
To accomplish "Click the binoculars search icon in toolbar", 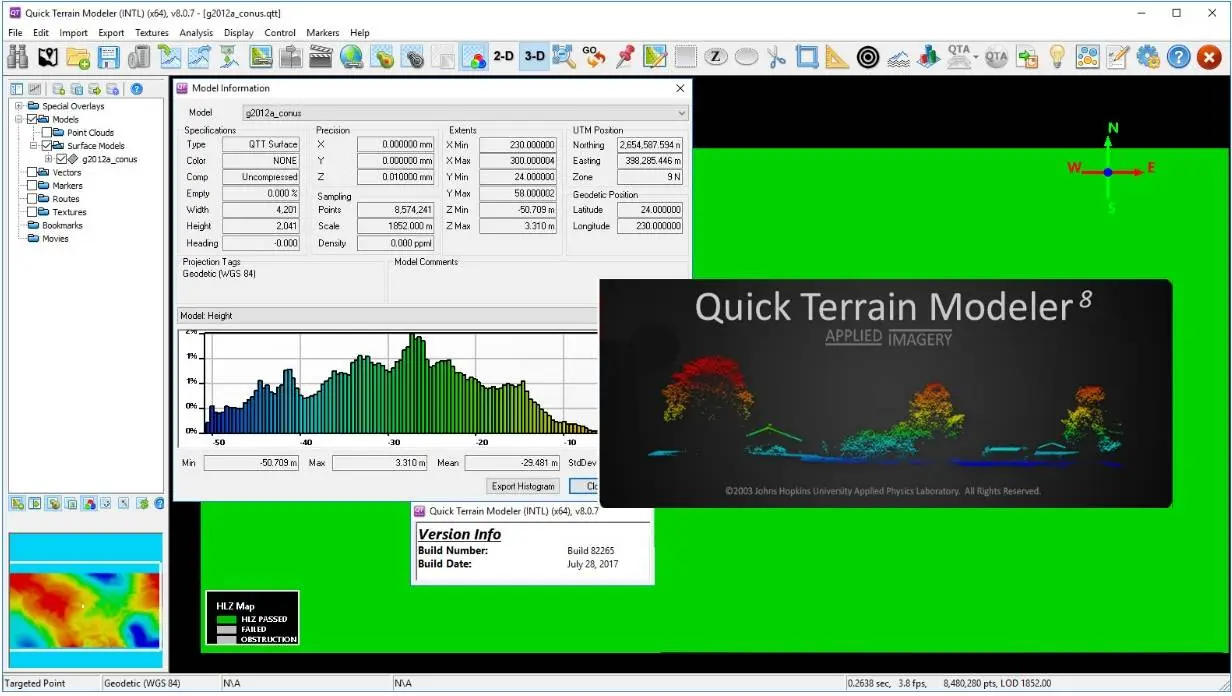I will (17, 57).
